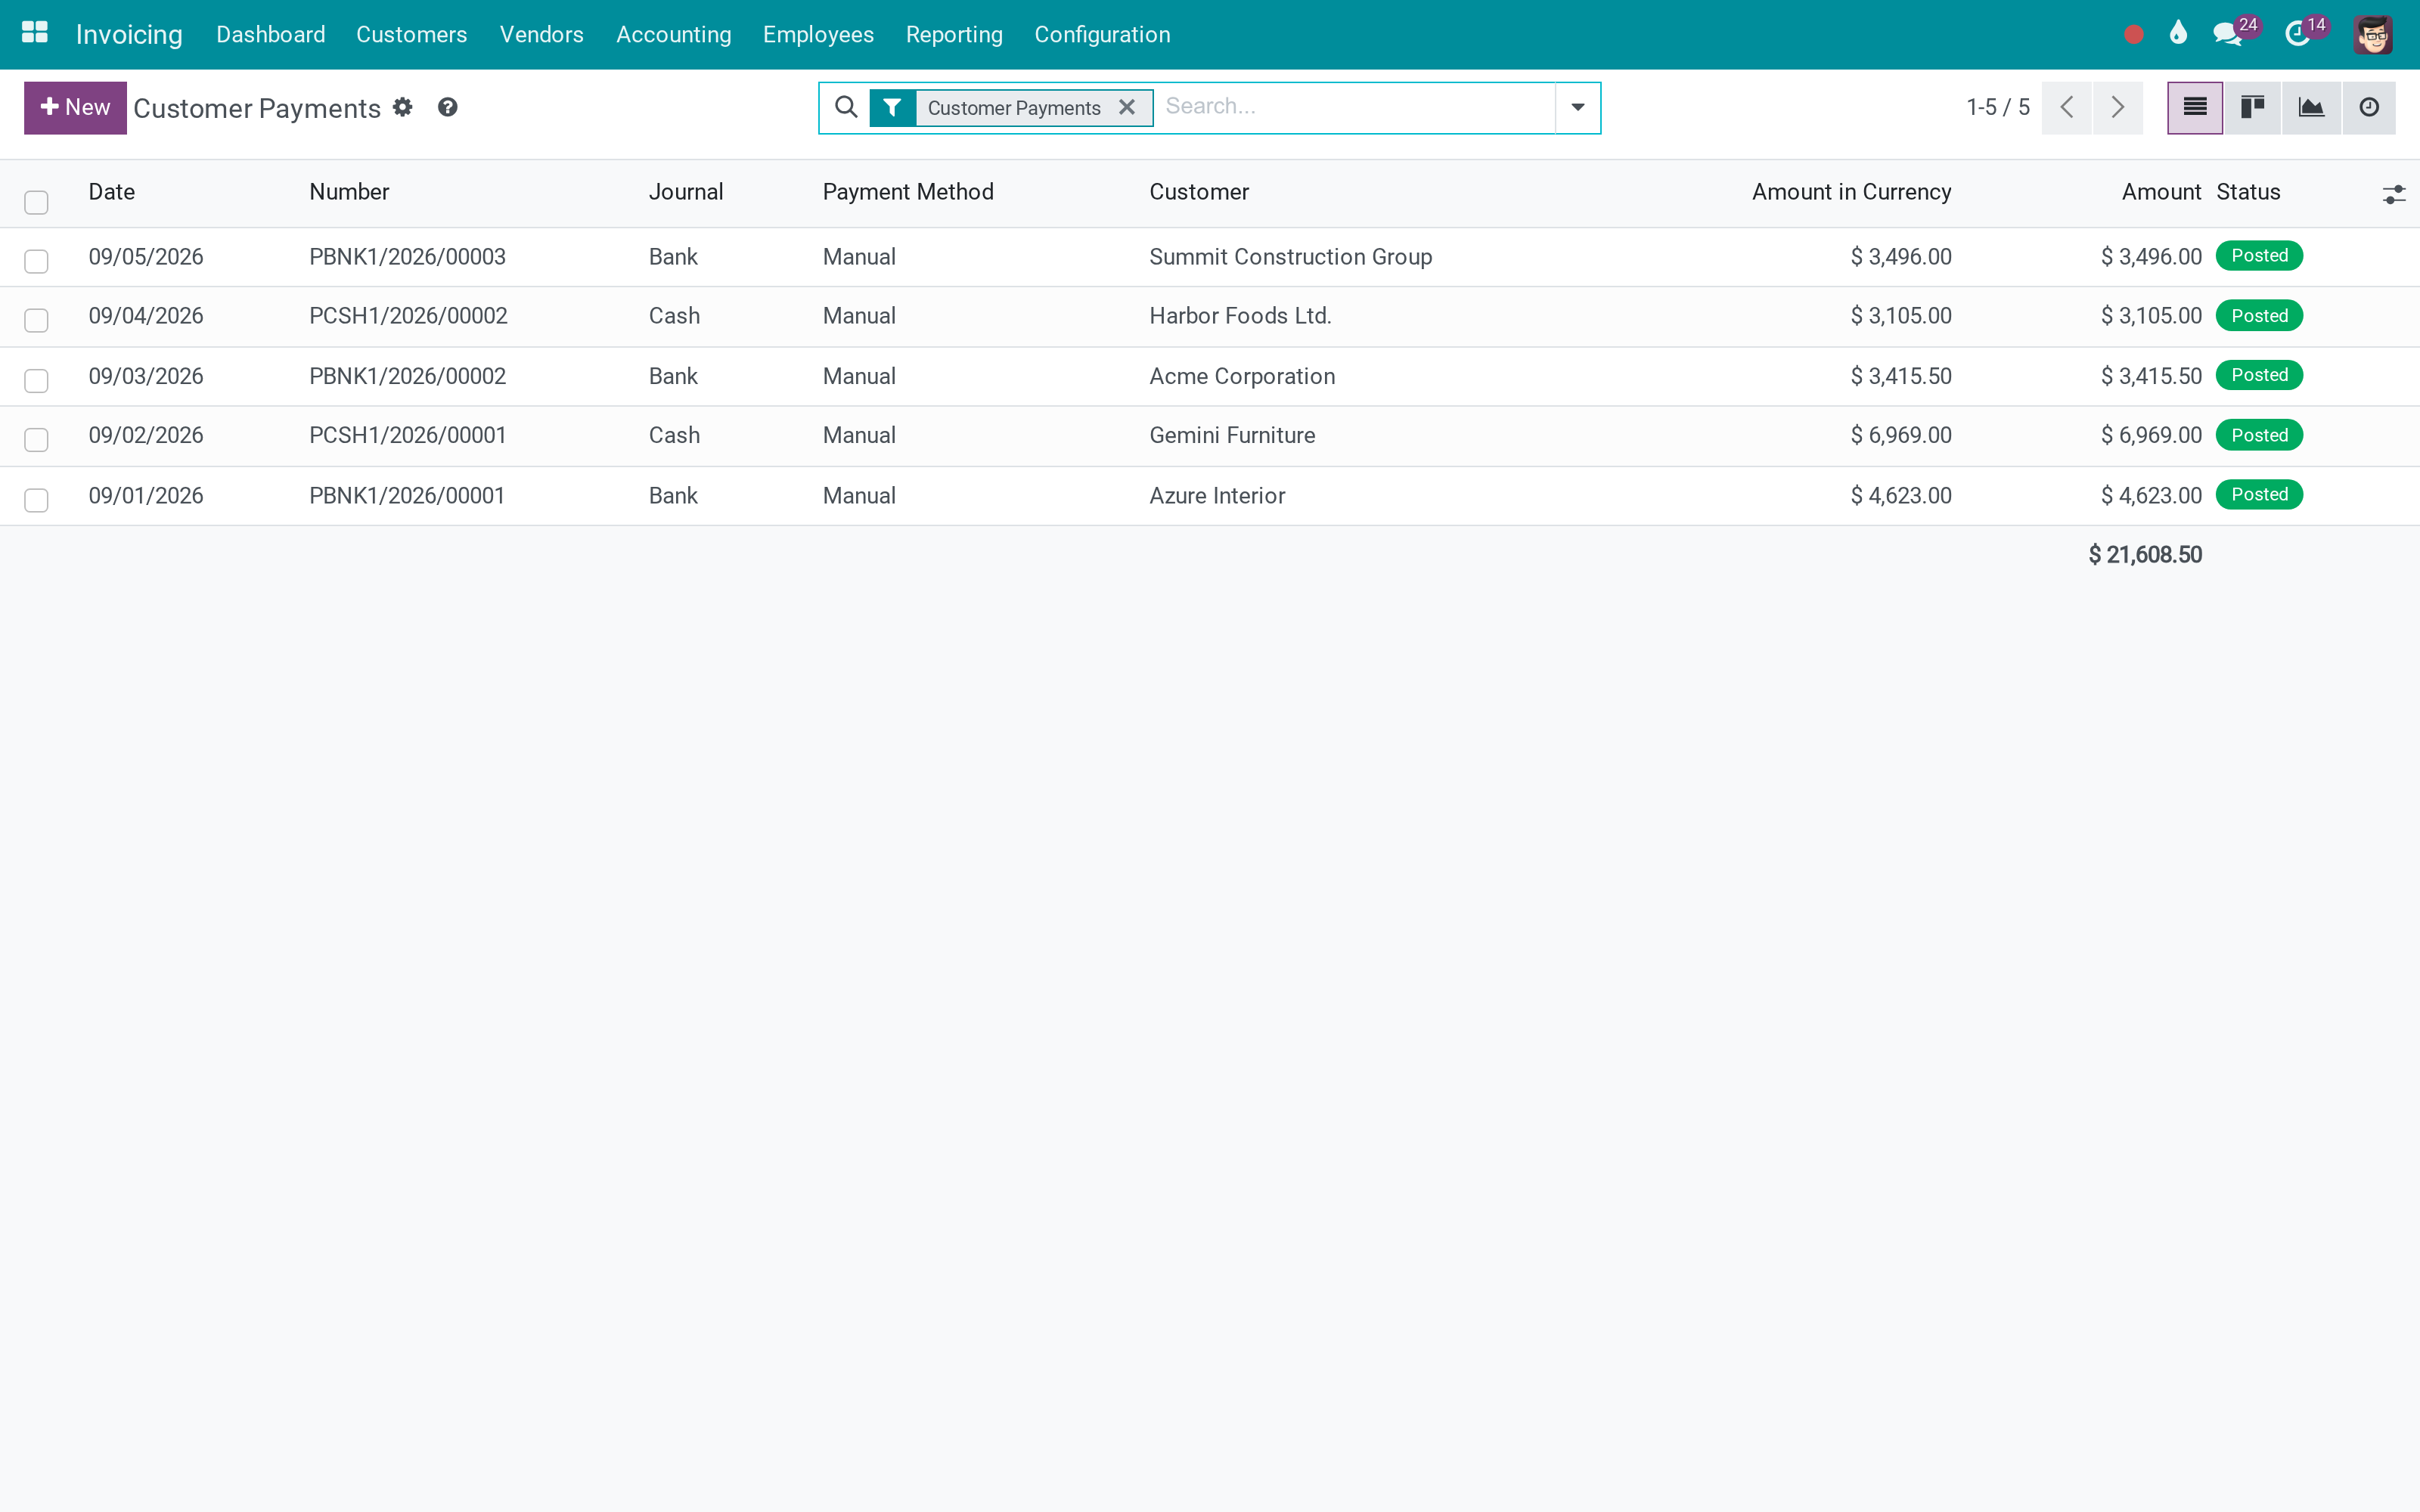Click the 1-5 / 5 pager counter
The image size is (2420, 1512).
click(1997, 108)
